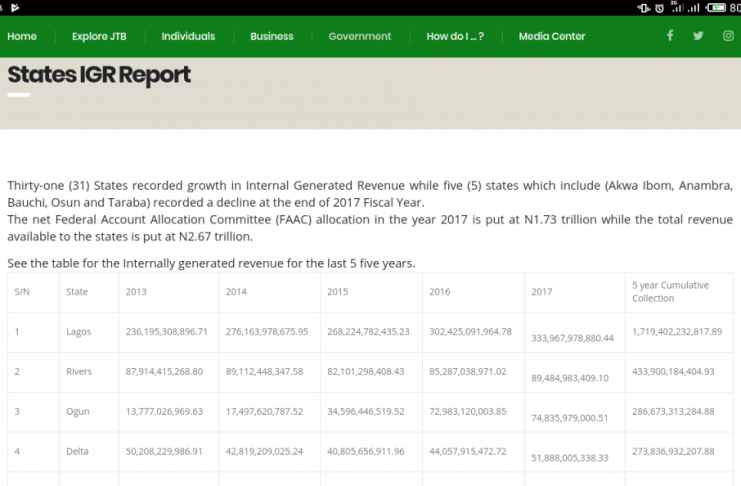The height and width of the screenshot is (486, 741).
Task: Open the JTB Twitter page icon
Action: 698,36
